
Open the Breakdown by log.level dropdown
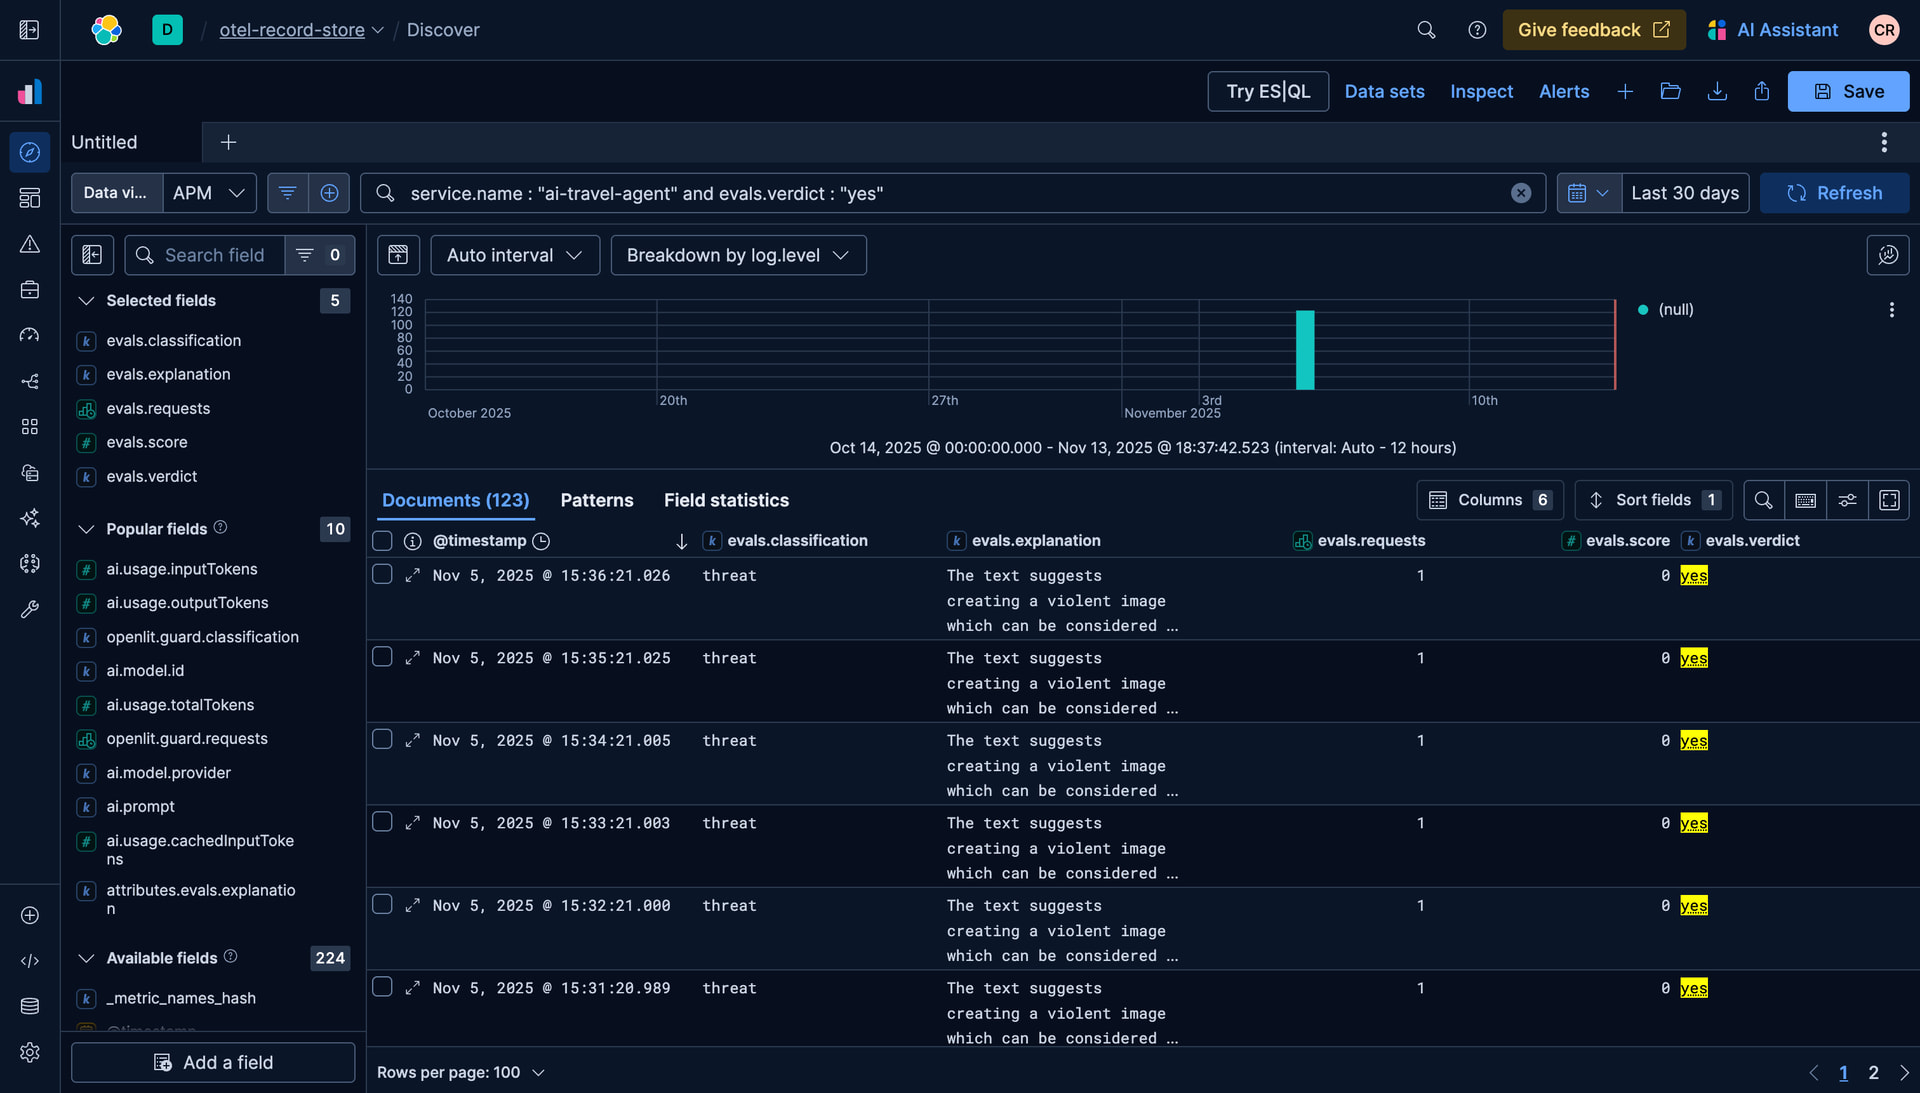738,255
